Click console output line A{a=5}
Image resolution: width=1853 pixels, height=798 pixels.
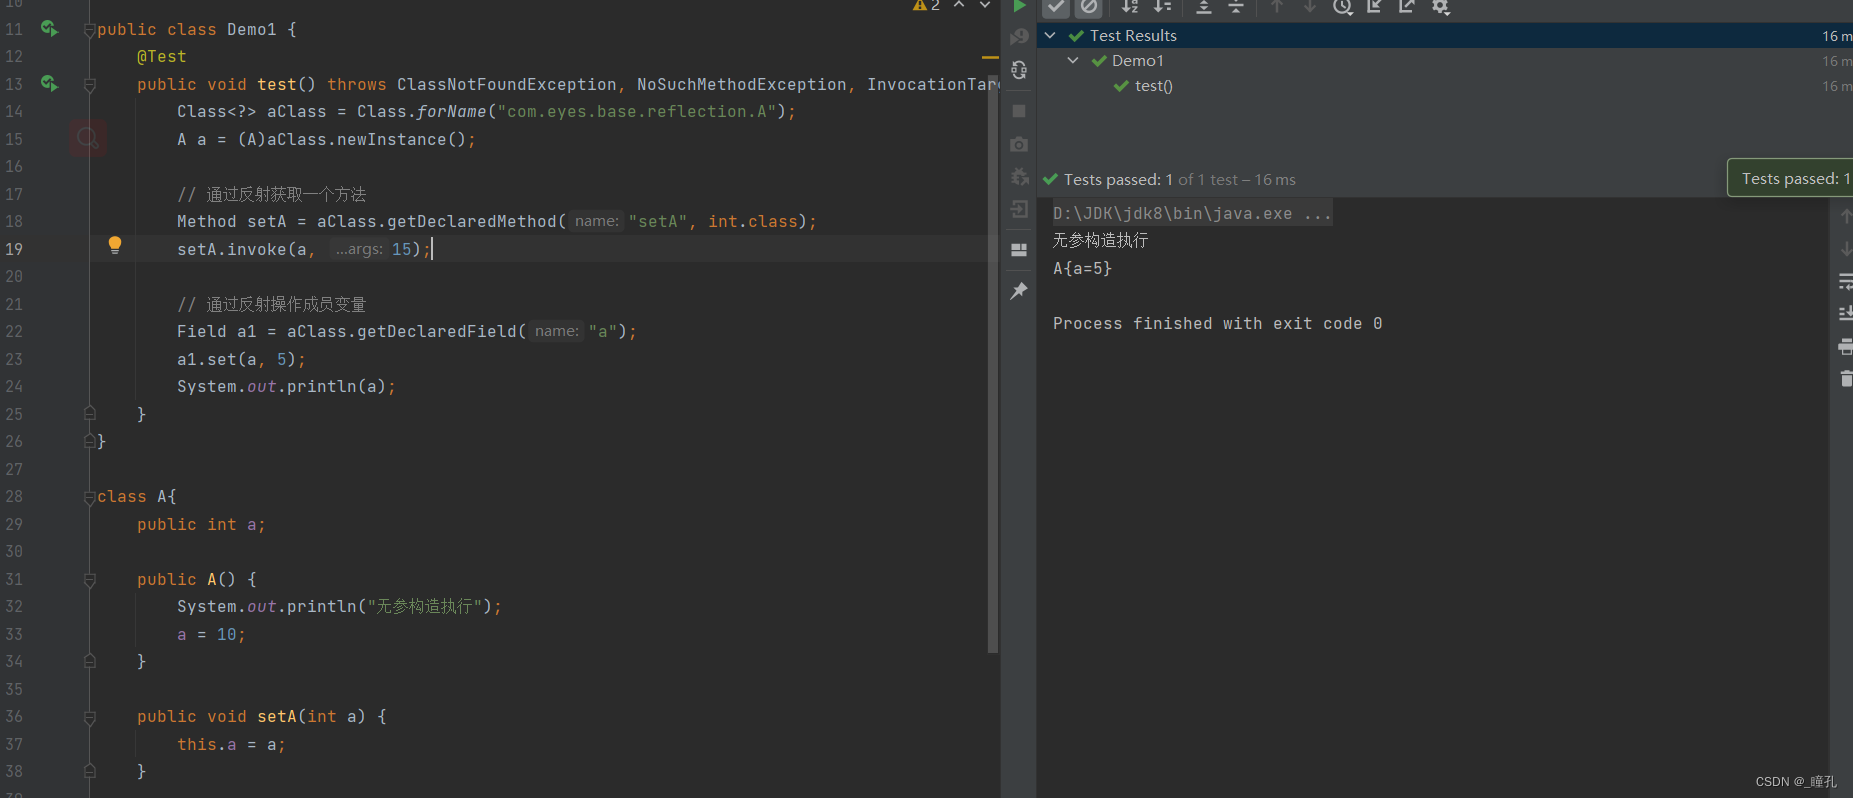pyautogui.click(x=1082, y=269)
